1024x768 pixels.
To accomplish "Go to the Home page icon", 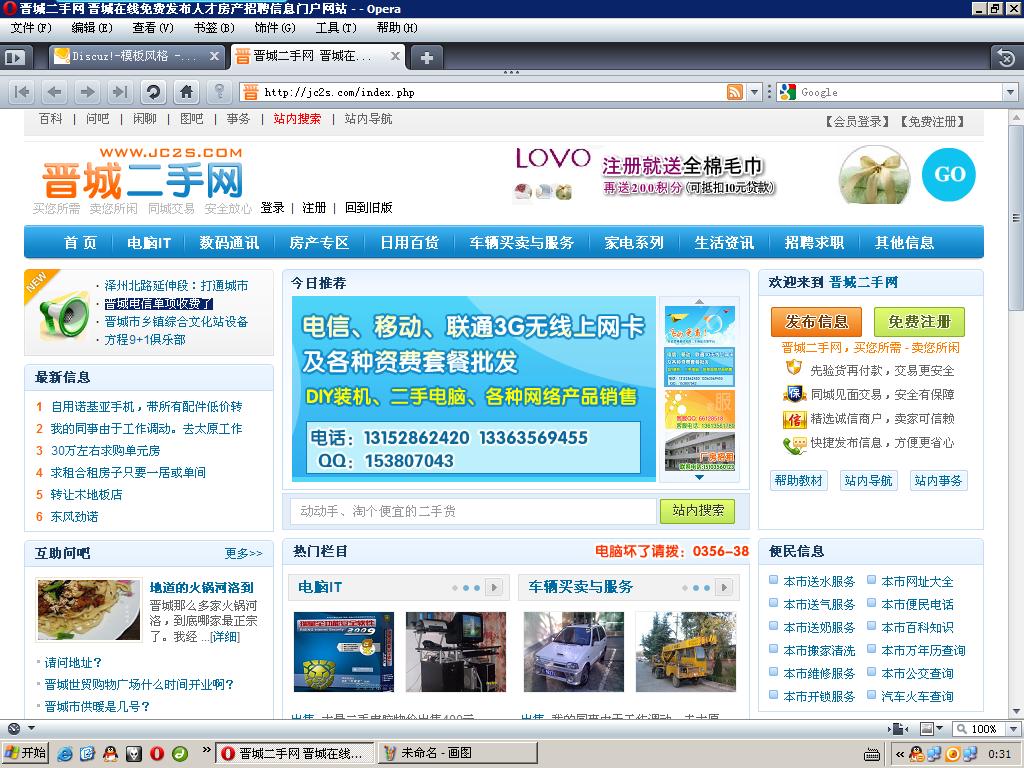I will (x=186, y=92).
